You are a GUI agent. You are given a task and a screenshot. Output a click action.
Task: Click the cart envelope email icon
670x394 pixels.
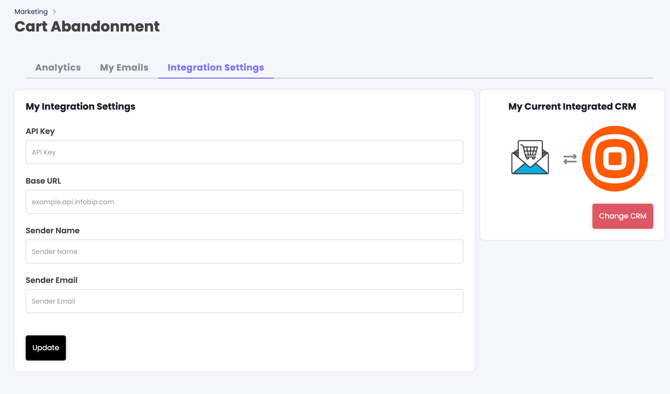530,157
